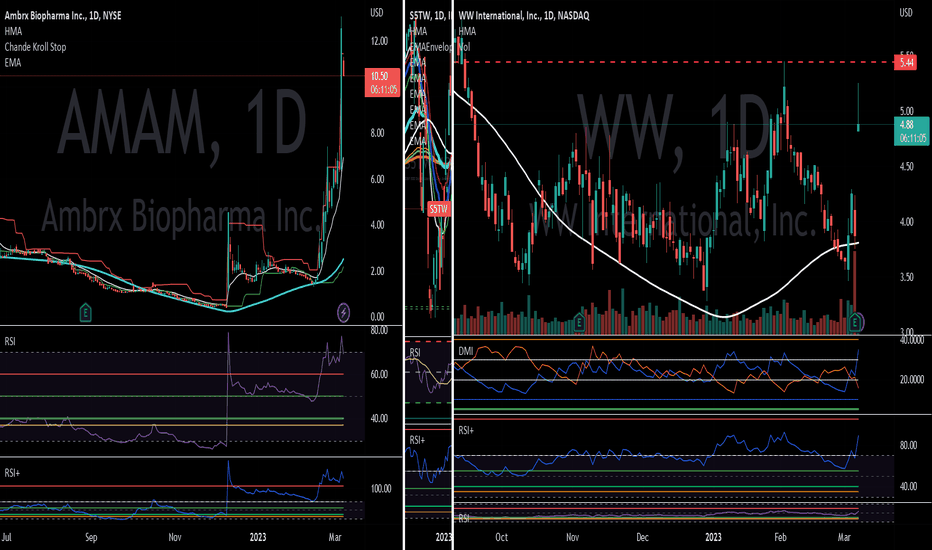This screenshot has height=550, width=932.
Task: Click the red 5.44 price line label
Action: tap(906, 62)
